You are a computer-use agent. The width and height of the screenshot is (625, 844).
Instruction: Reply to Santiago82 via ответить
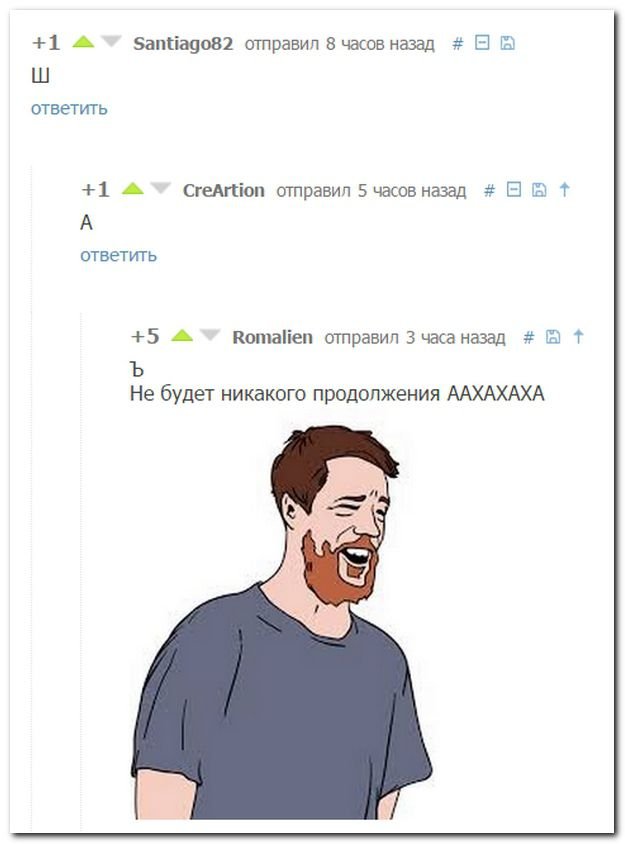coord(69,108)
